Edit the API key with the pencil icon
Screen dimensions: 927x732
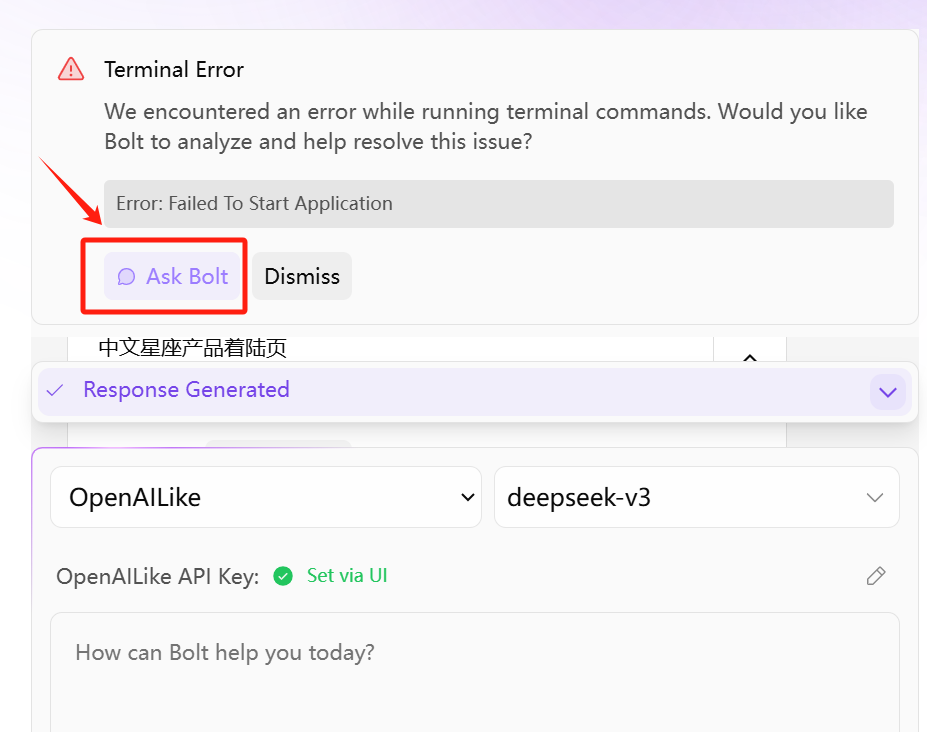876,576
